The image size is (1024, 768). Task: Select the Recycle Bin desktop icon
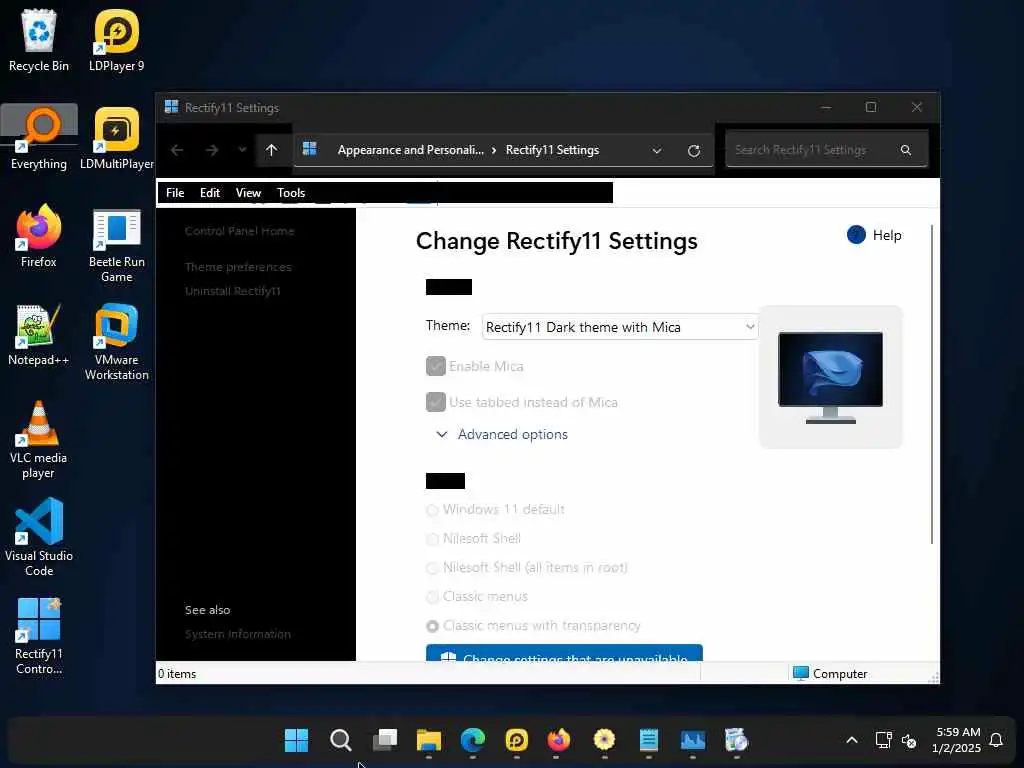pyautogui.click(x=39, y=40)
